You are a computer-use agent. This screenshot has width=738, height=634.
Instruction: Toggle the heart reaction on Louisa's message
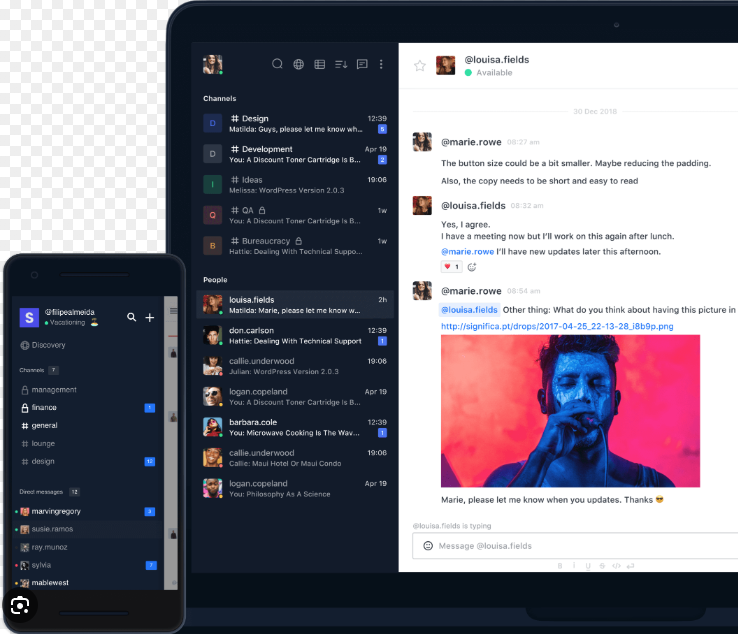[x=451, y=267]
